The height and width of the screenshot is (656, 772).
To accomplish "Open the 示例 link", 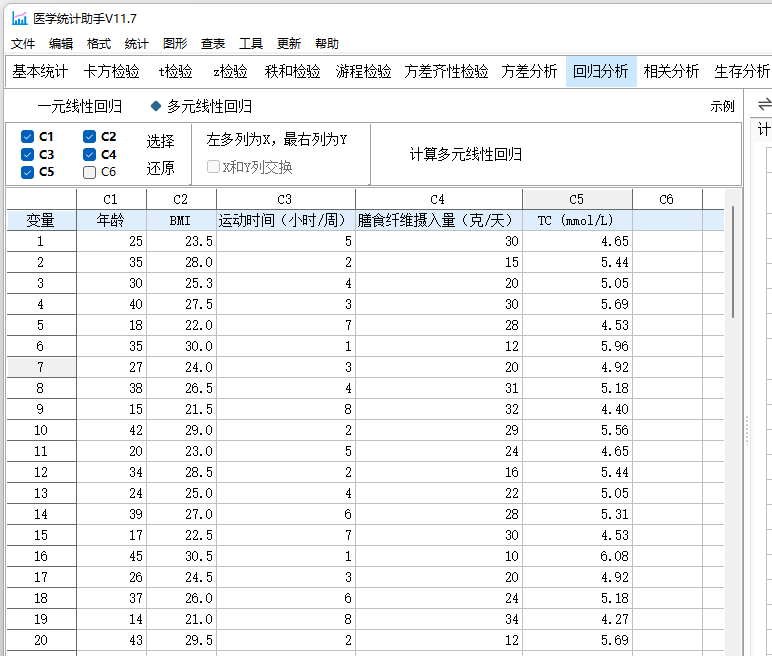I will [722, 106].
